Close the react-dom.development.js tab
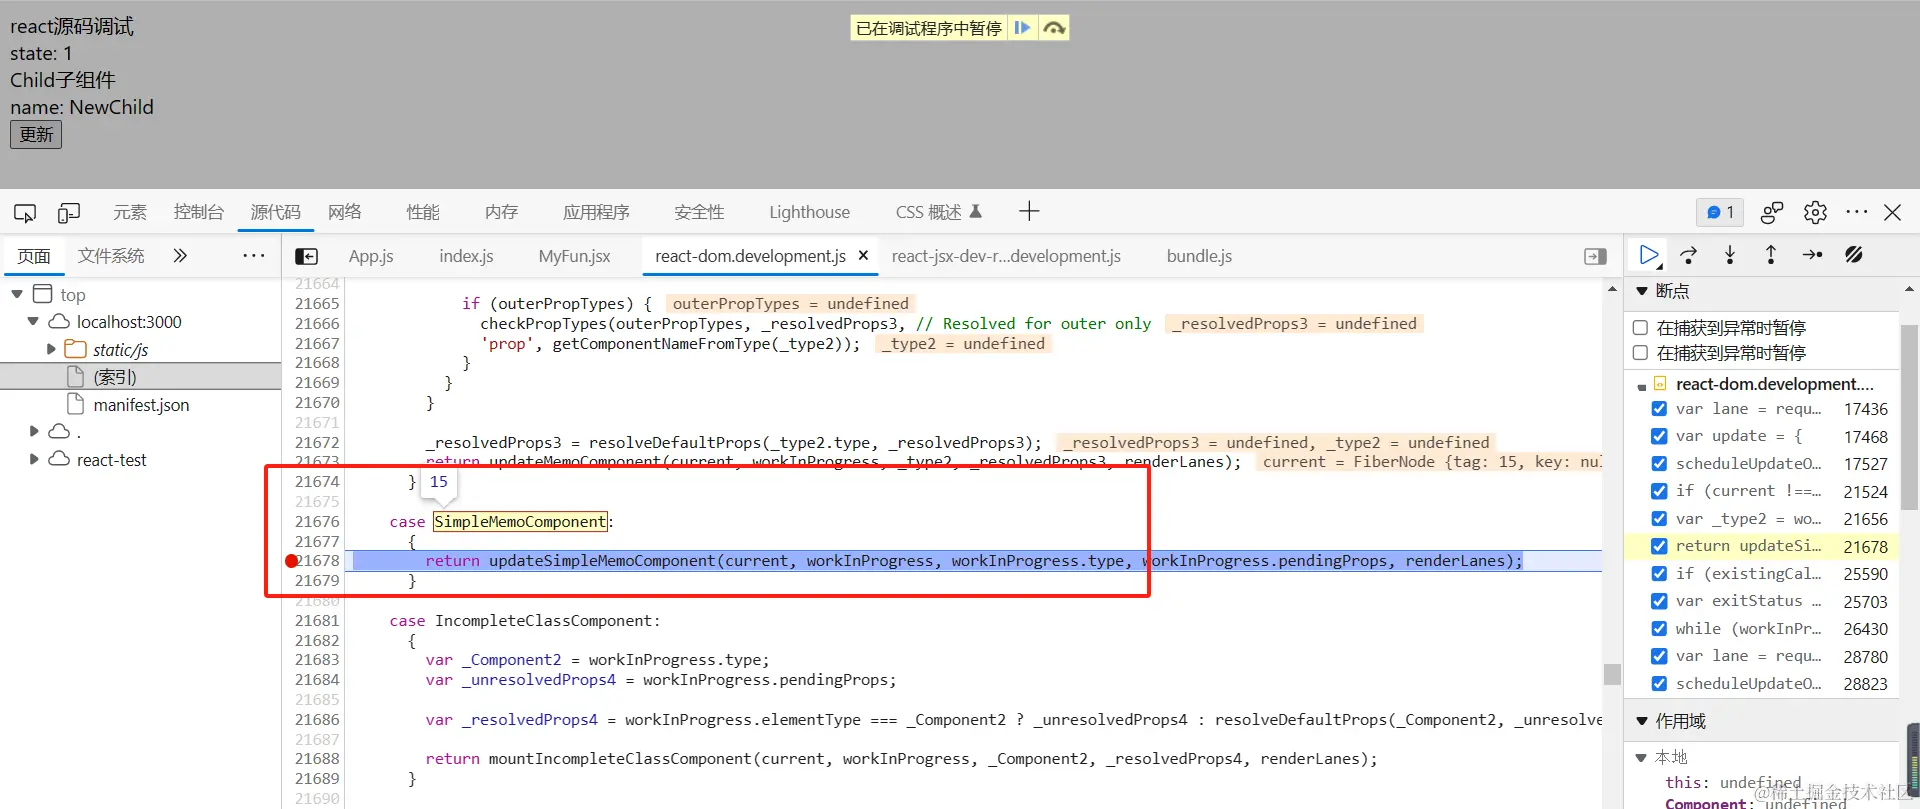1920x809 pixels. click(863, 255)
